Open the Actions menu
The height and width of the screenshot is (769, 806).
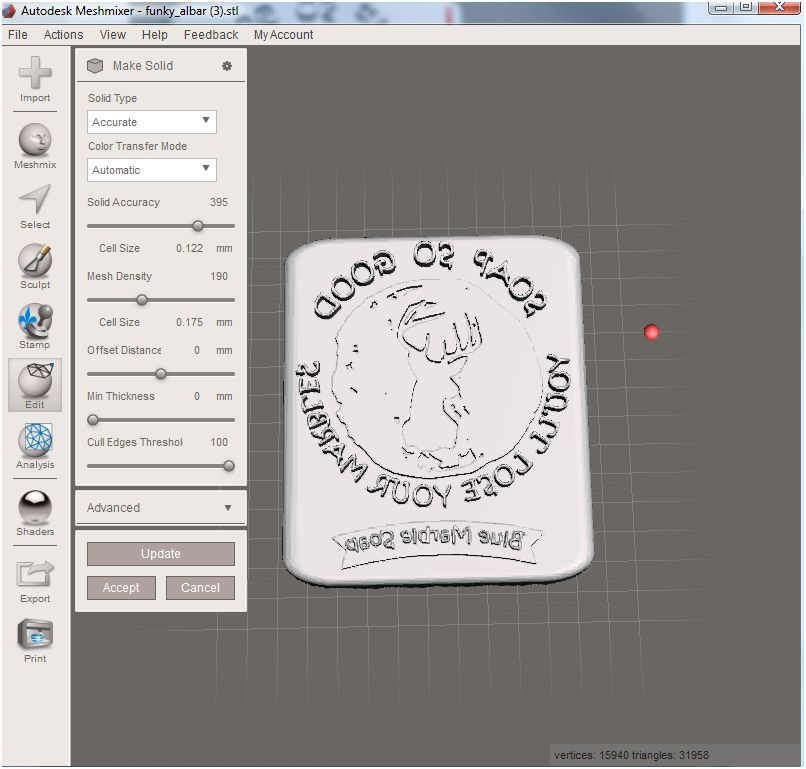coord(63,34)
